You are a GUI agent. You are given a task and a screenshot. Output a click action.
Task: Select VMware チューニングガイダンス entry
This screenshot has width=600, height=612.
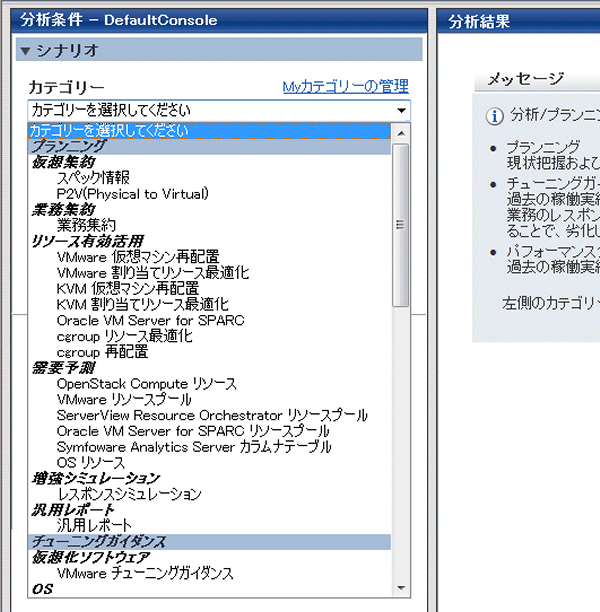click(145, 574)
